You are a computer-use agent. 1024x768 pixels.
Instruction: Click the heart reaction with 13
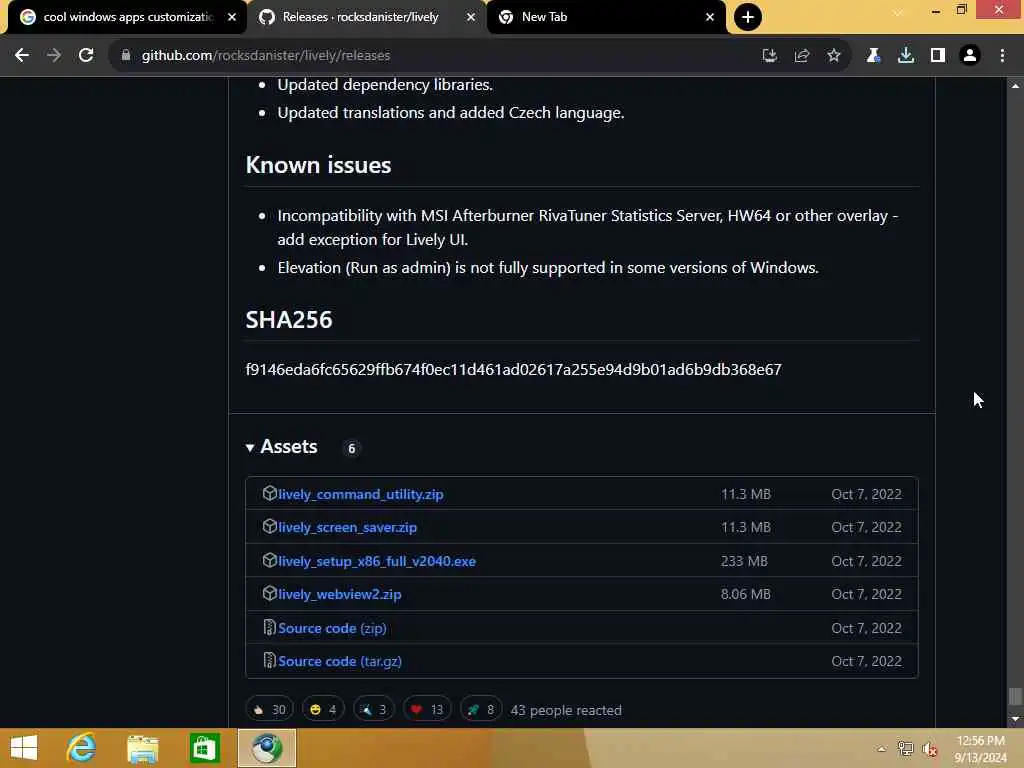[x=427, y=710]
